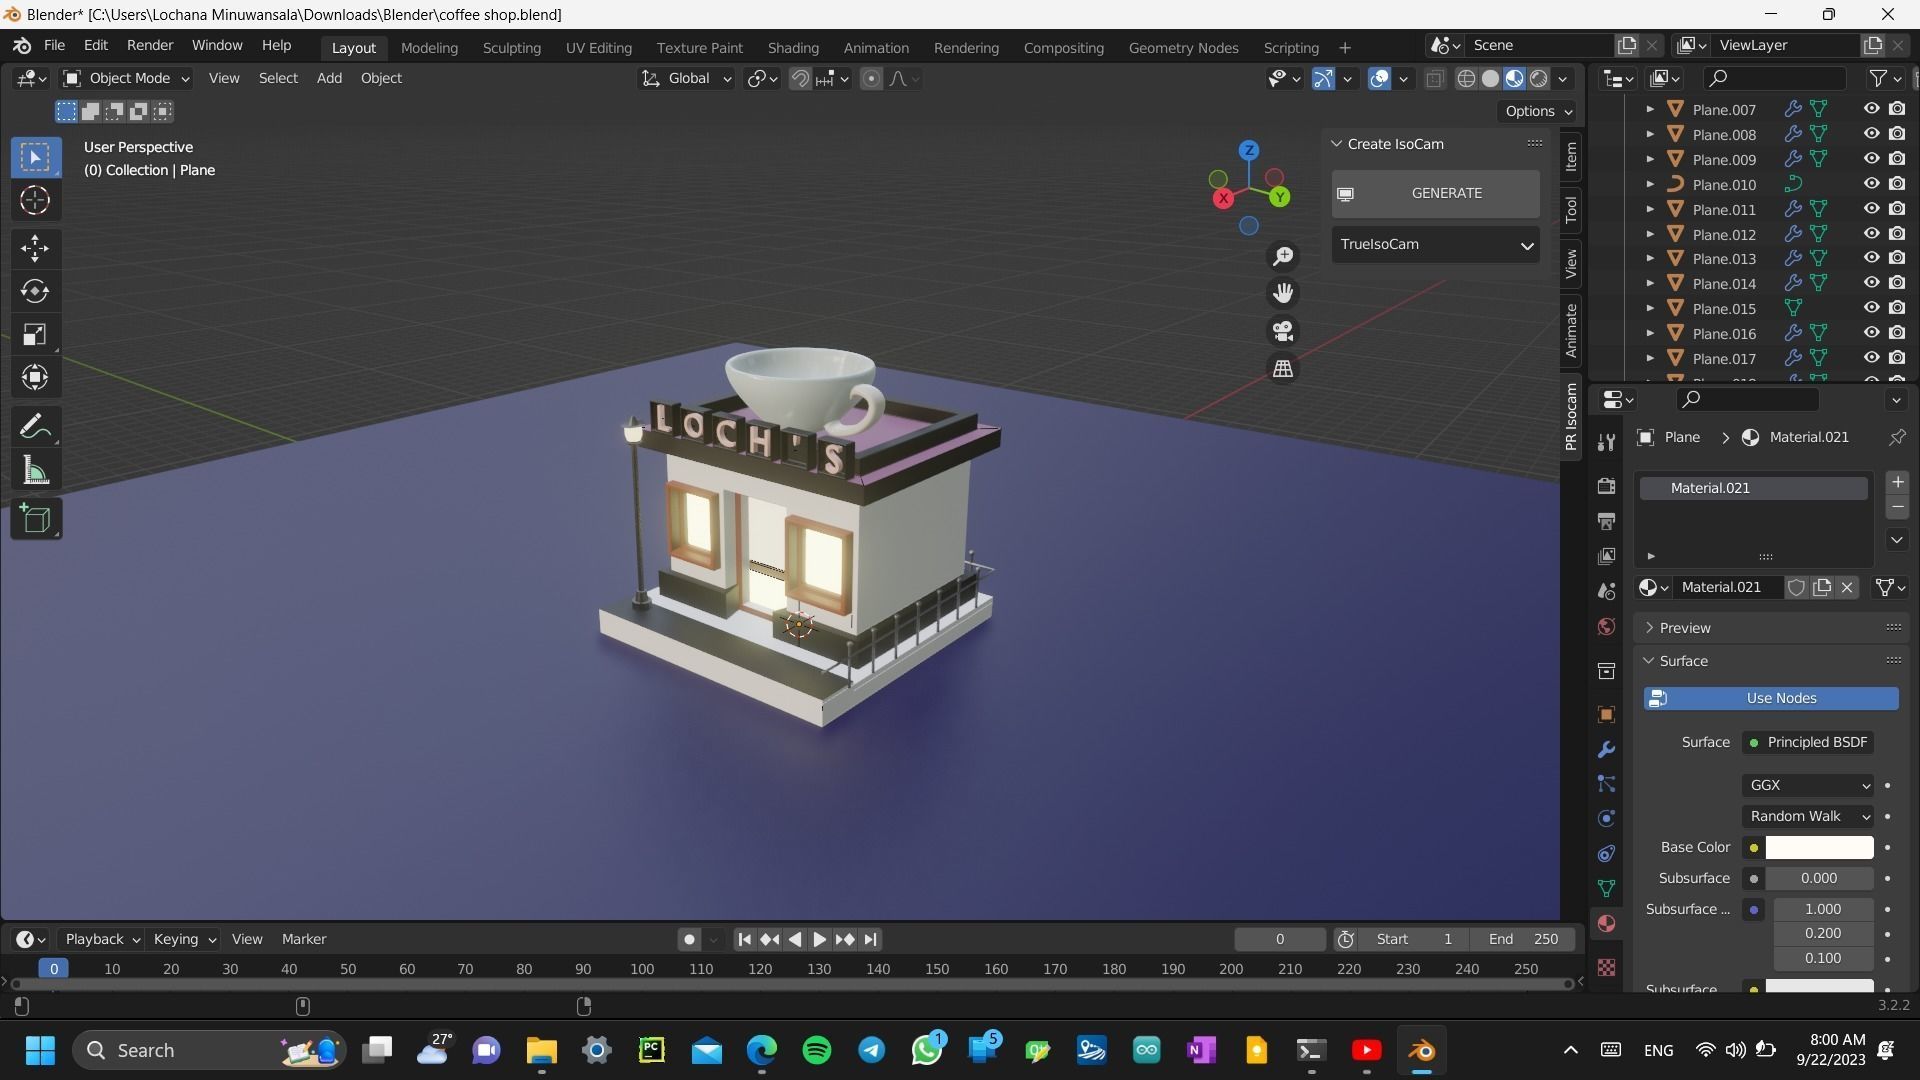The height and width of the screenshot is (1080, 1920).
Task: Open the File menu
Action: click(54, 45)
